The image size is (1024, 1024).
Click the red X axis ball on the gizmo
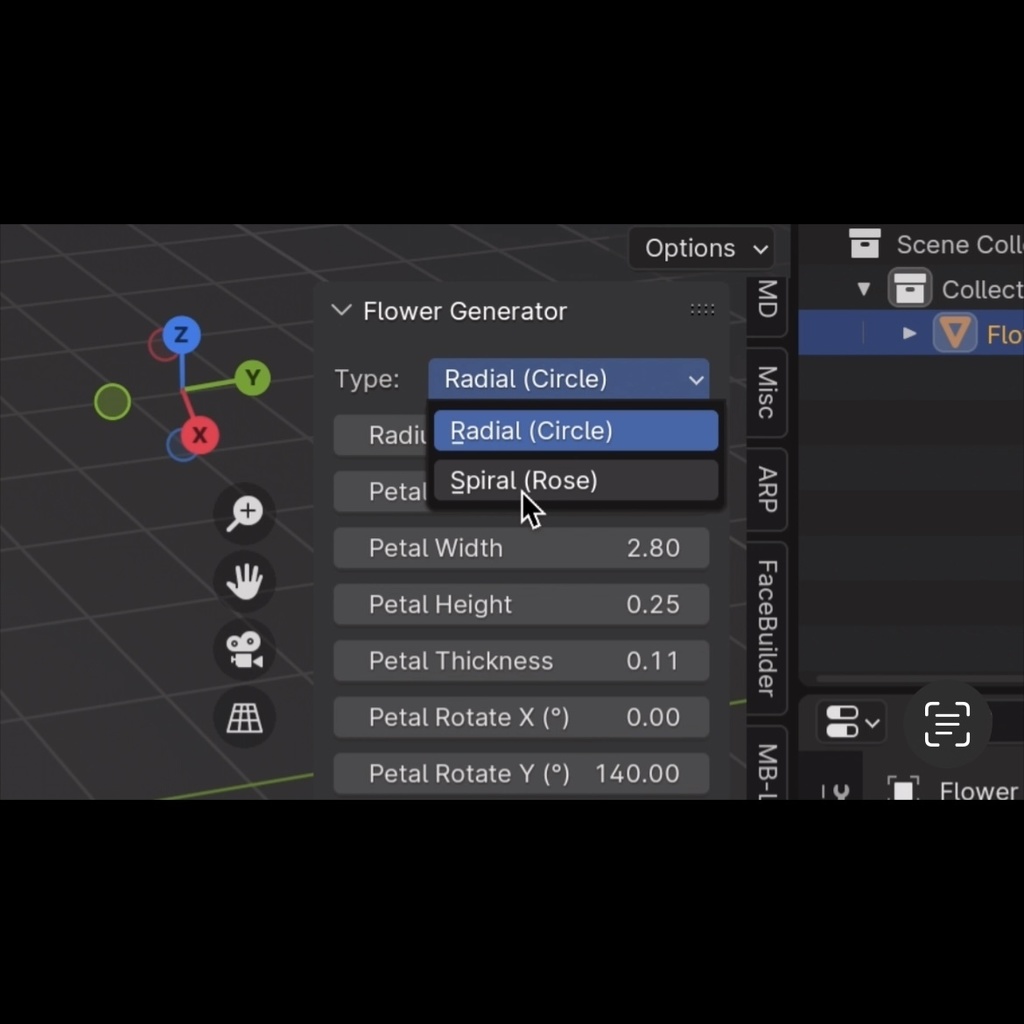(x=199, y=435)
